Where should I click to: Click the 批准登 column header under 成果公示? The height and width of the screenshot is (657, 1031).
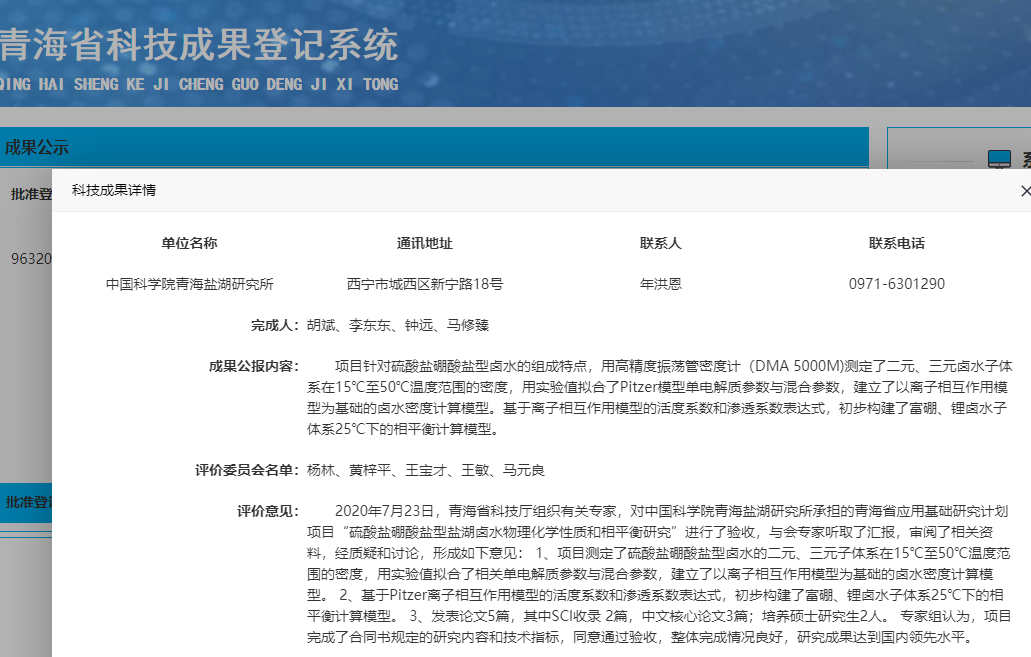click(x=30, y=194)
